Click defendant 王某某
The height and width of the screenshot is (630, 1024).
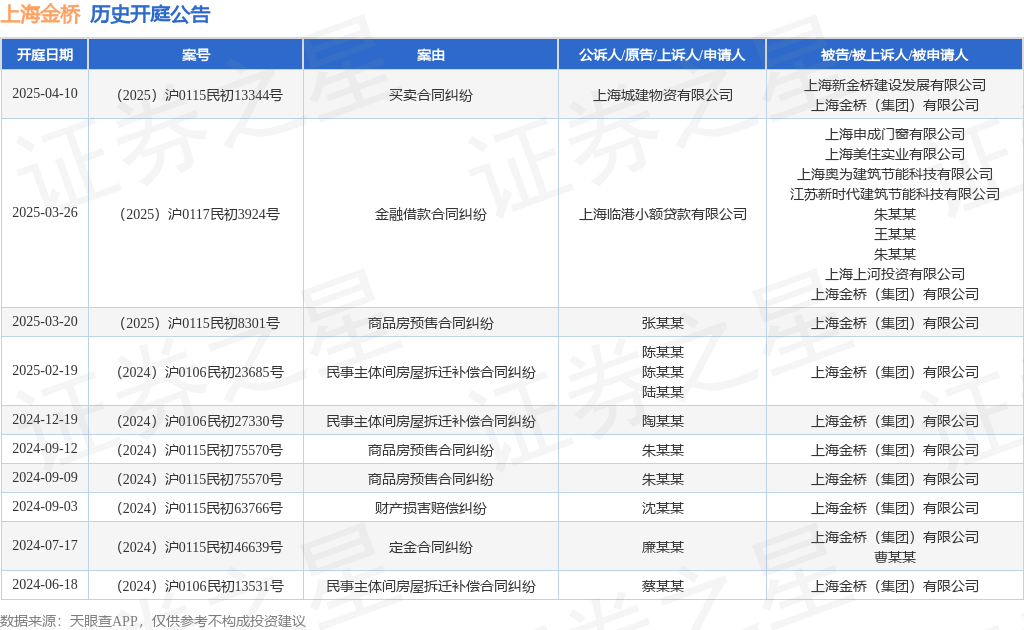895,234
